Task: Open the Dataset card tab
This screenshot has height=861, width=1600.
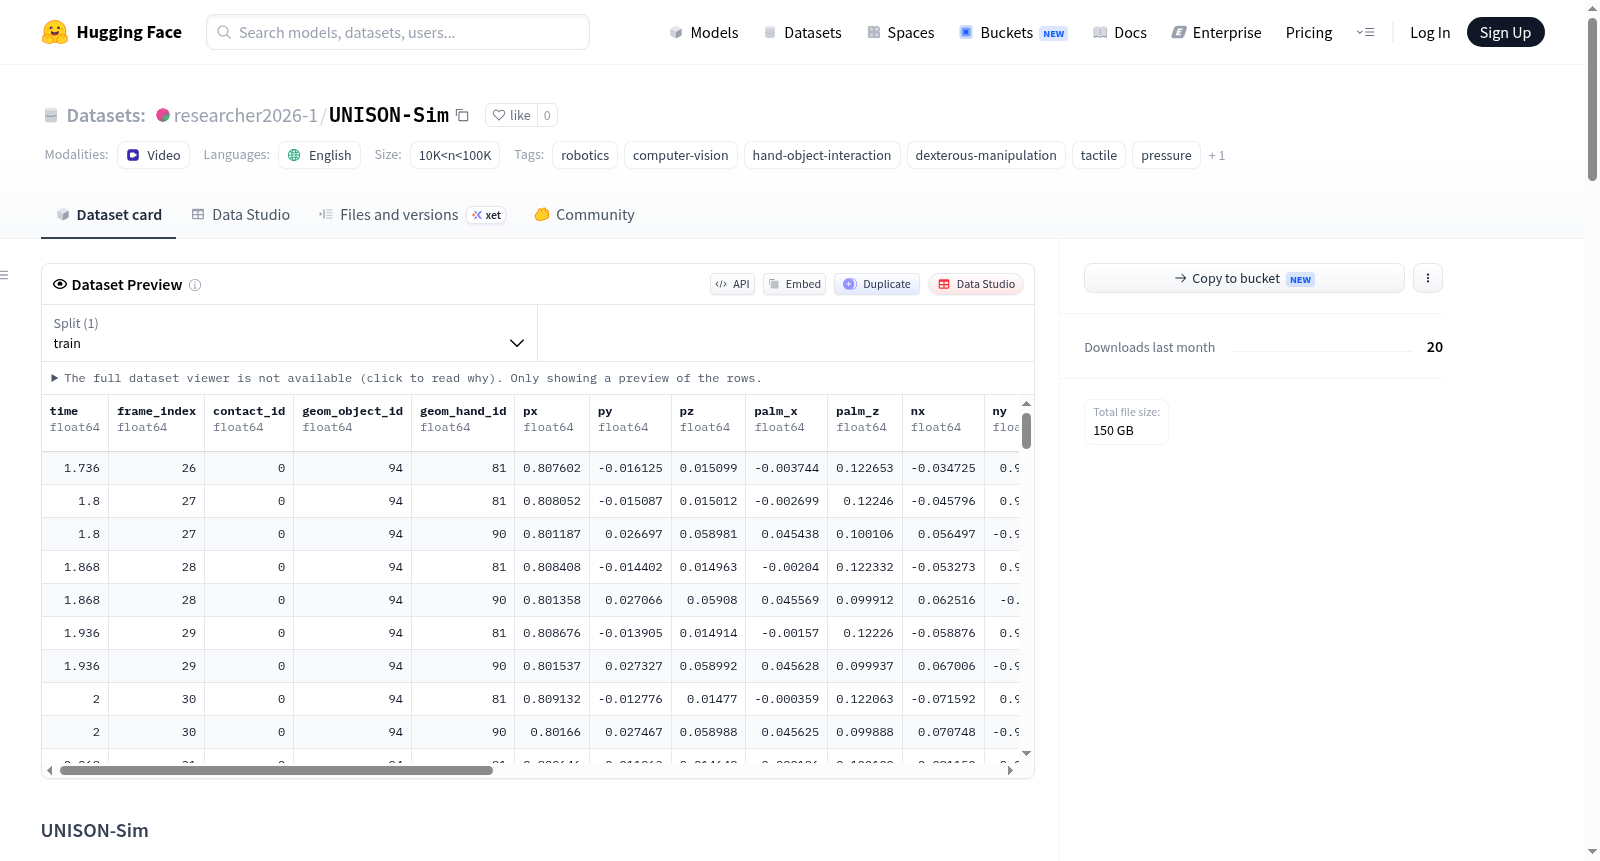Action: pos(109,214)
